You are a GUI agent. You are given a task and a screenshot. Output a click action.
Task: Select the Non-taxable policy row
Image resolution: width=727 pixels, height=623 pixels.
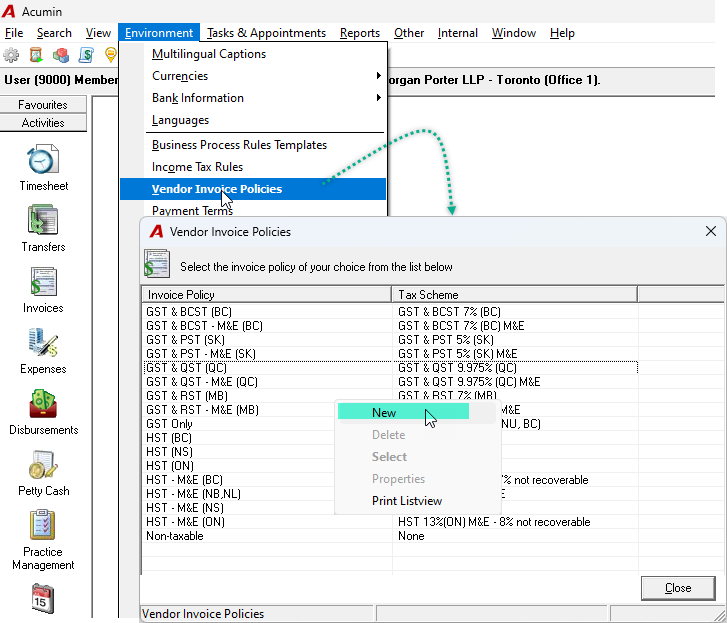267,536
